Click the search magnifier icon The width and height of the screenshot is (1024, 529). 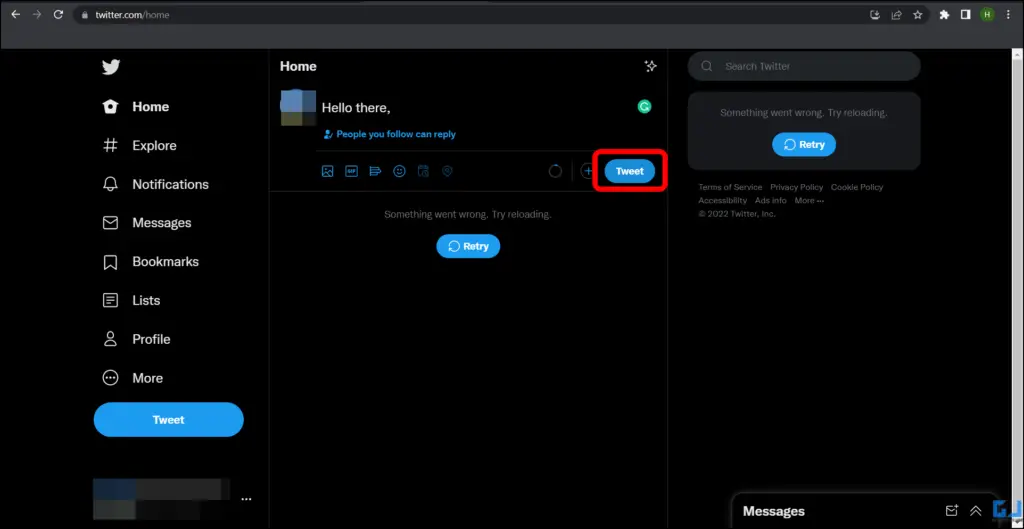click(x=707, y=66)
